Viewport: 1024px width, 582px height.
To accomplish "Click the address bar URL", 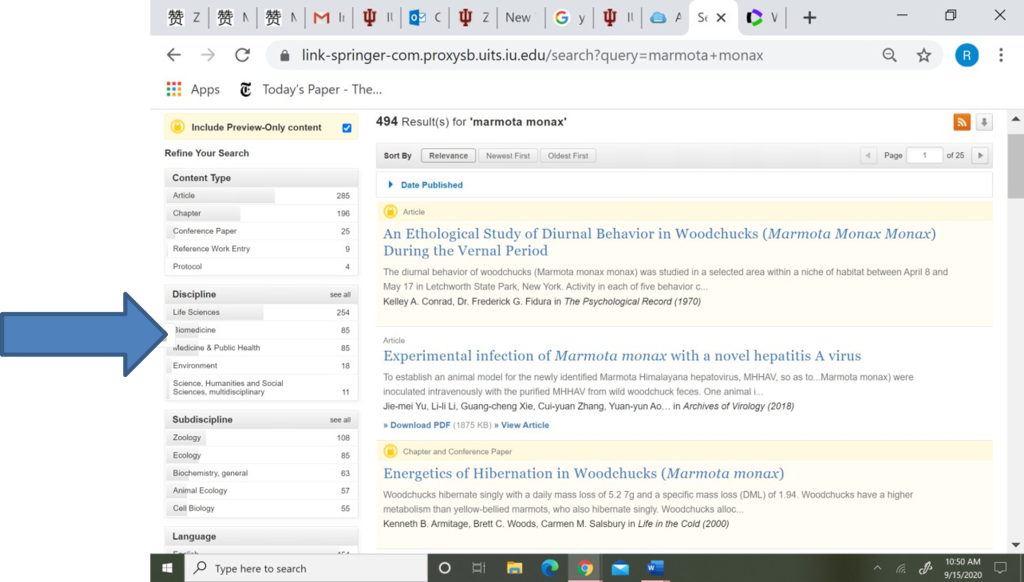I will click(x=532, y=56).
